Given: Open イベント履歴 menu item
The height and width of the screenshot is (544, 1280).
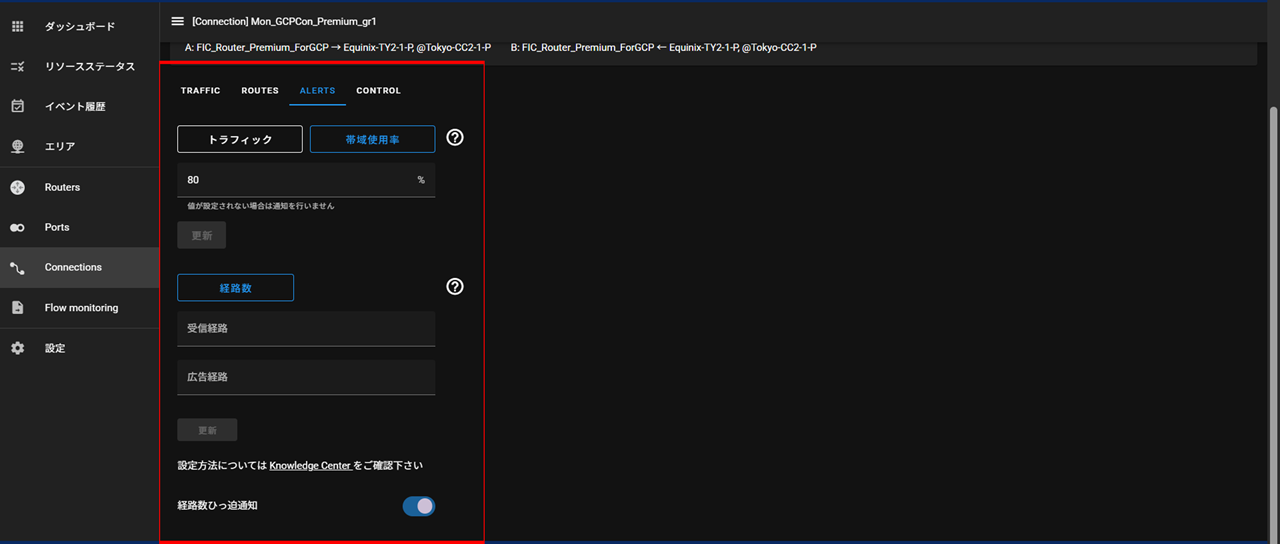Looking at the screenshot, I should (x=75, y=106).
